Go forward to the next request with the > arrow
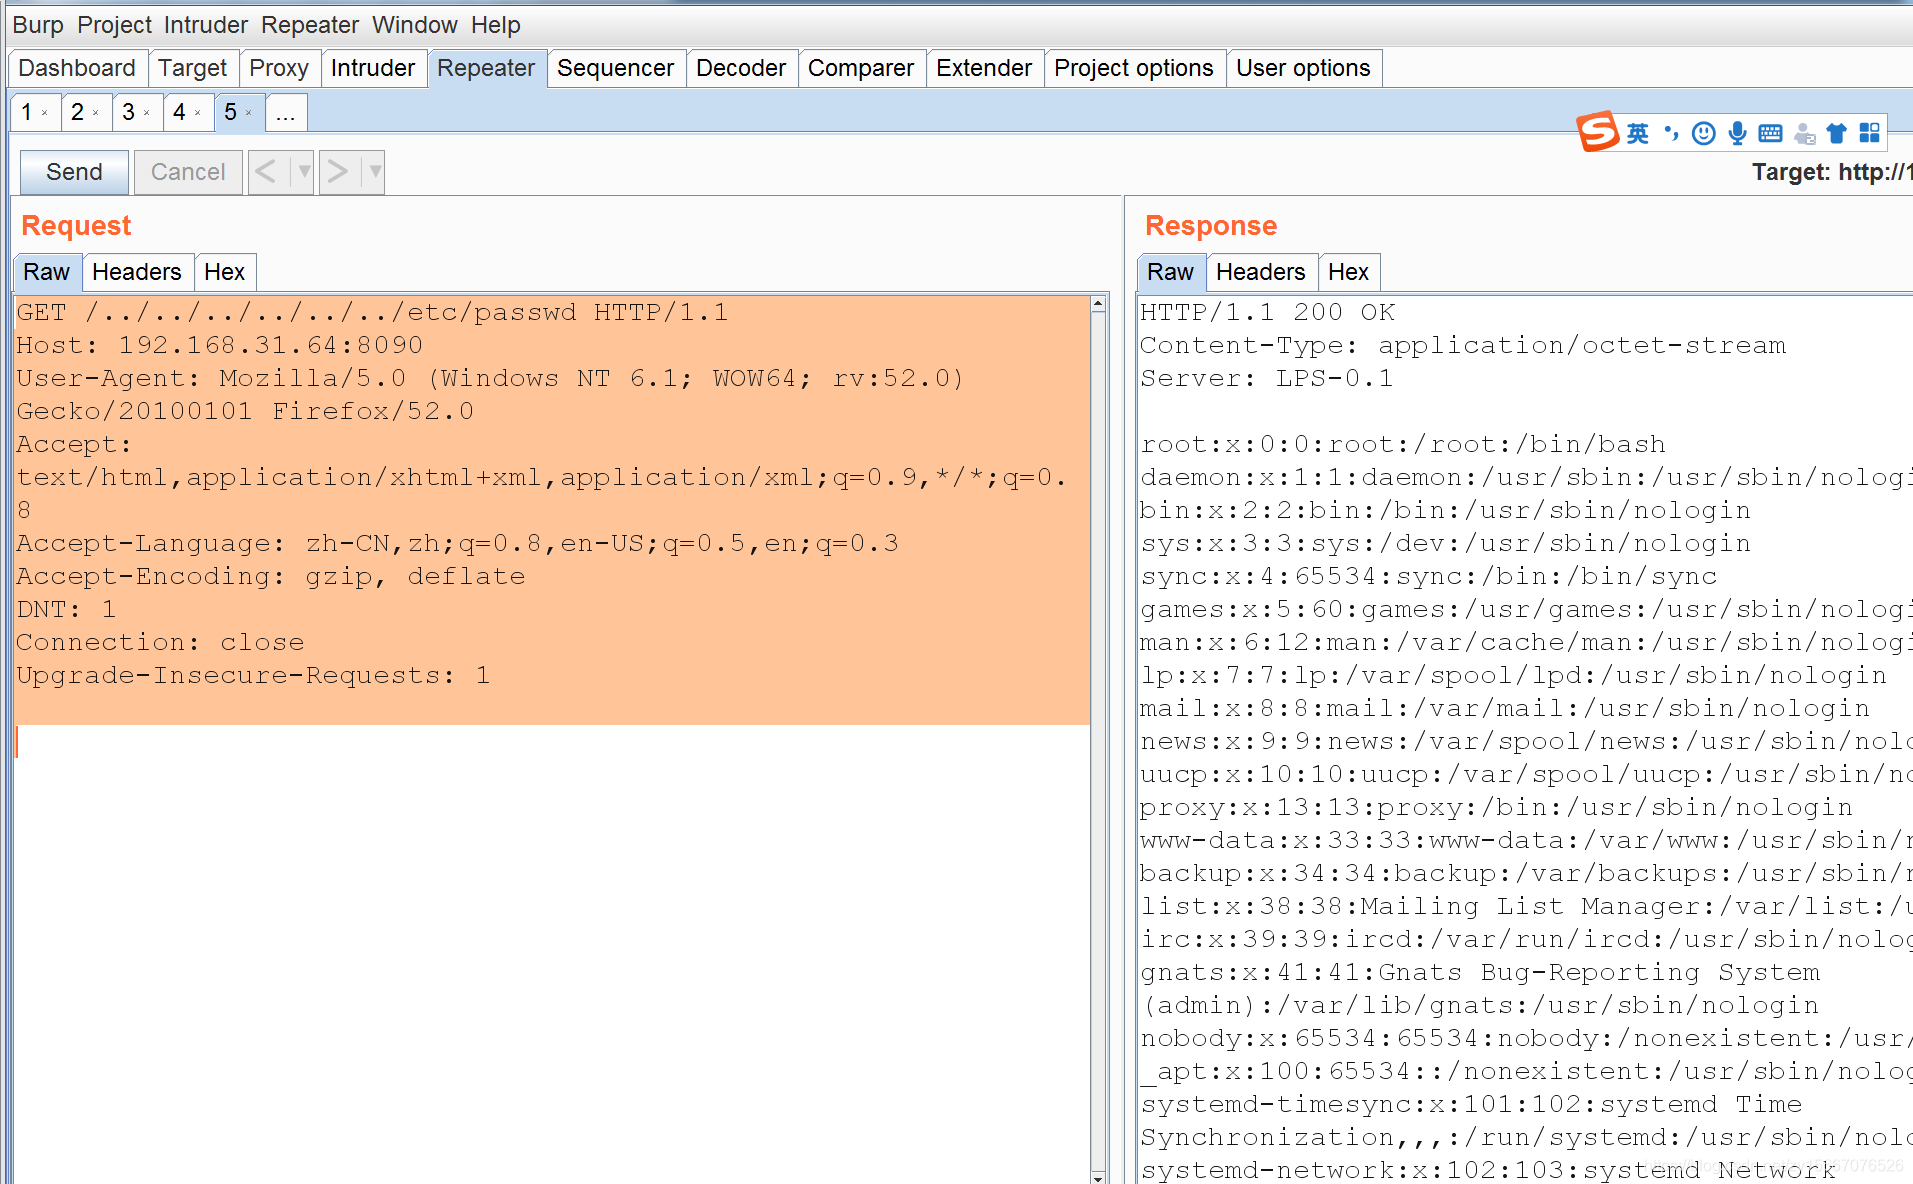Viewport: 1913px width, 1184px height. pyautogui.click(x=339, y=172)
